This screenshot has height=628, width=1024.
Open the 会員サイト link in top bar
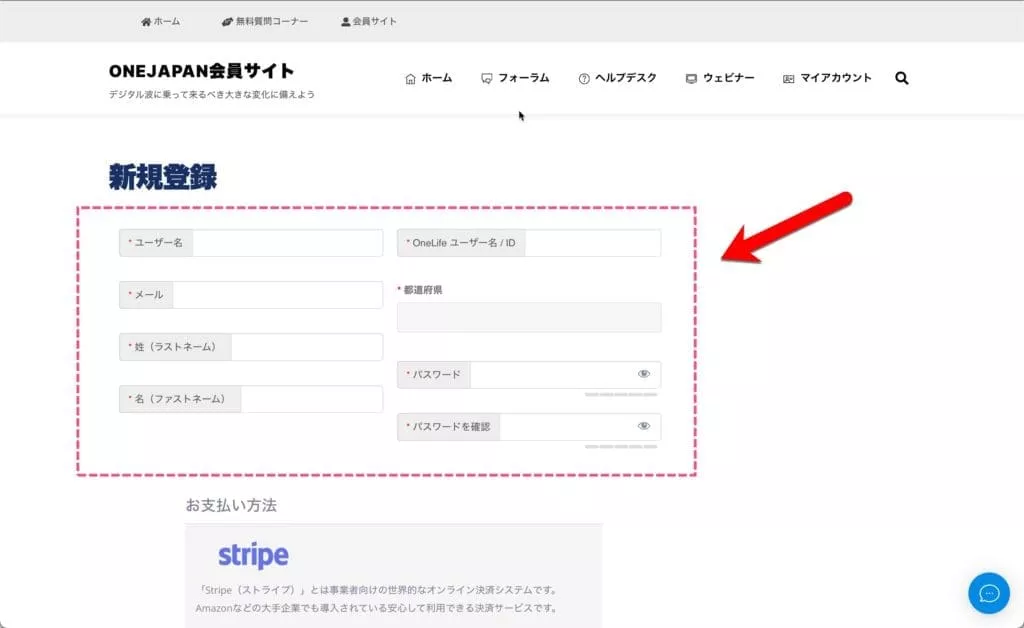pos(374,21)
